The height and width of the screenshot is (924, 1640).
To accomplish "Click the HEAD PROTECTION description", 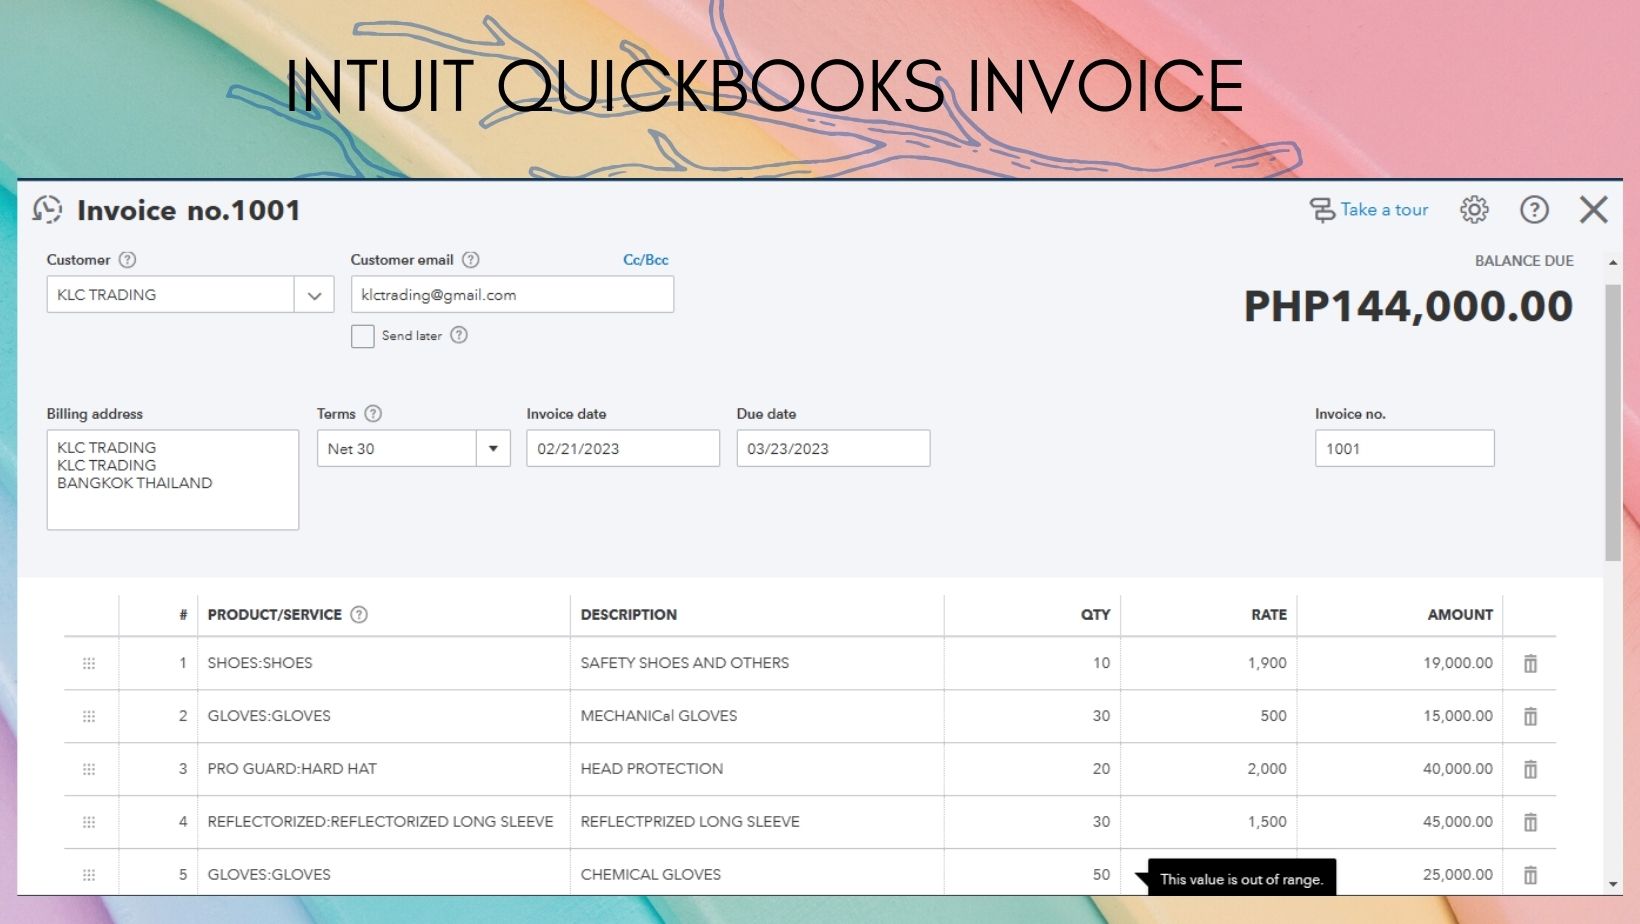I will (x=652, y=769).
